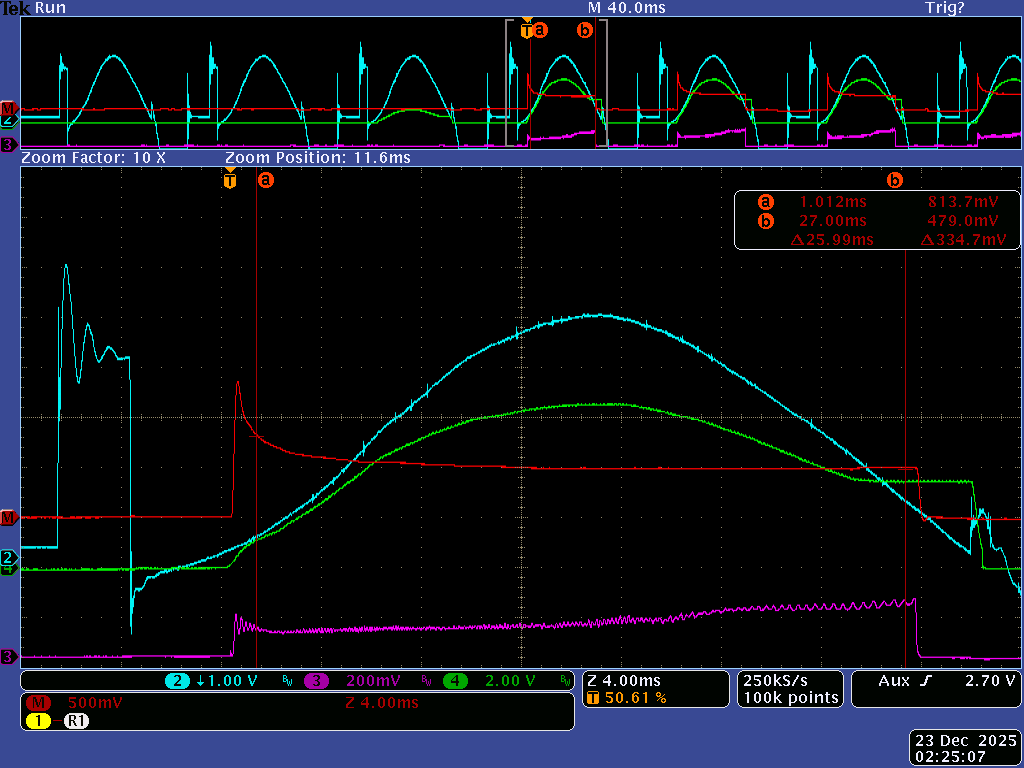Click the Trig? trigger status indicator
The width and height of the screenshot is (1024, 768).
pyautogui.click(x=945, y=8)
